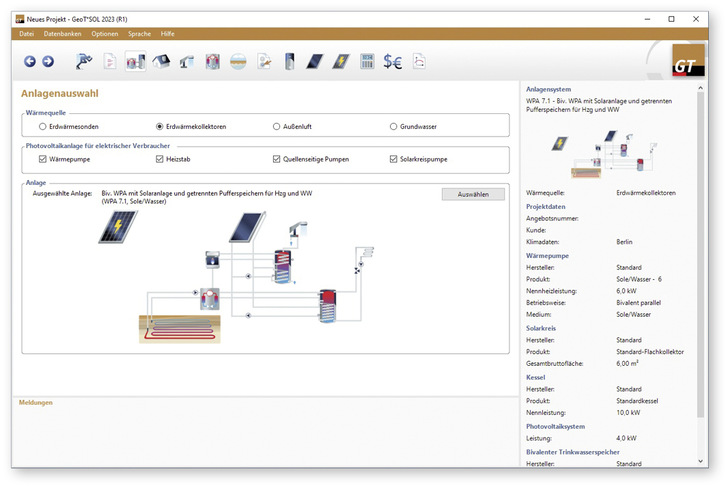Image resolution: width=728 pixels, height=488 pixels.
Task: Open the Datei menu
Action: click(x=26, y=34)
